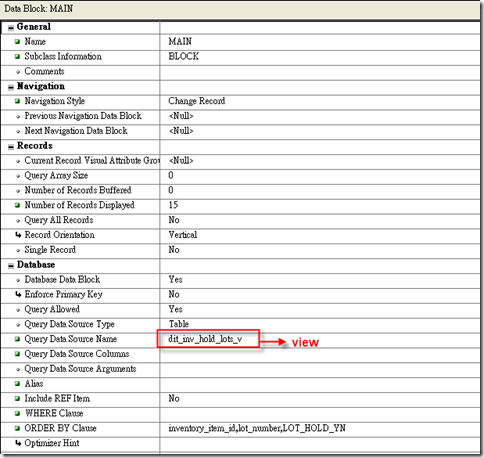Open the Previous Navigation Data Block value
The width and height of the screenshot is (484, 458).
tap(320, 116)
